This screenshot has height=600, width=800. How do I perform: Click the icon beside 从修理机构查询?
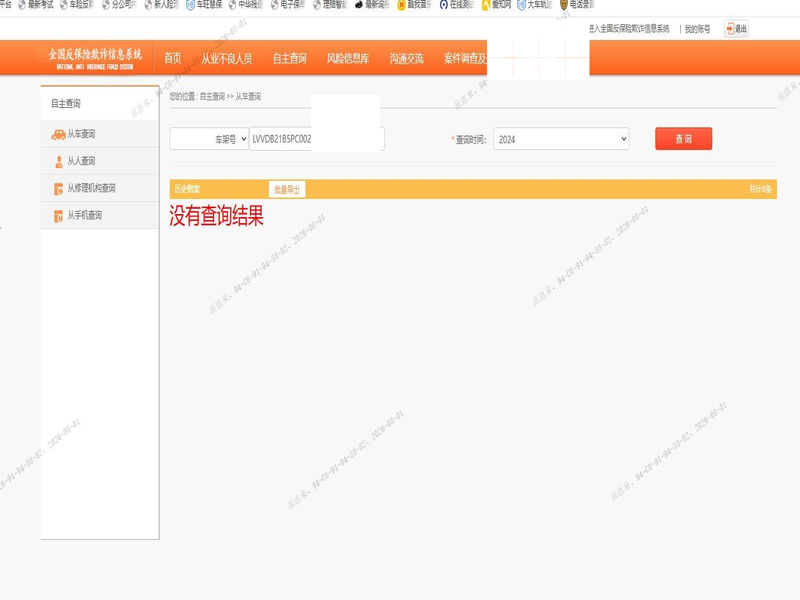tap(59, 189)
